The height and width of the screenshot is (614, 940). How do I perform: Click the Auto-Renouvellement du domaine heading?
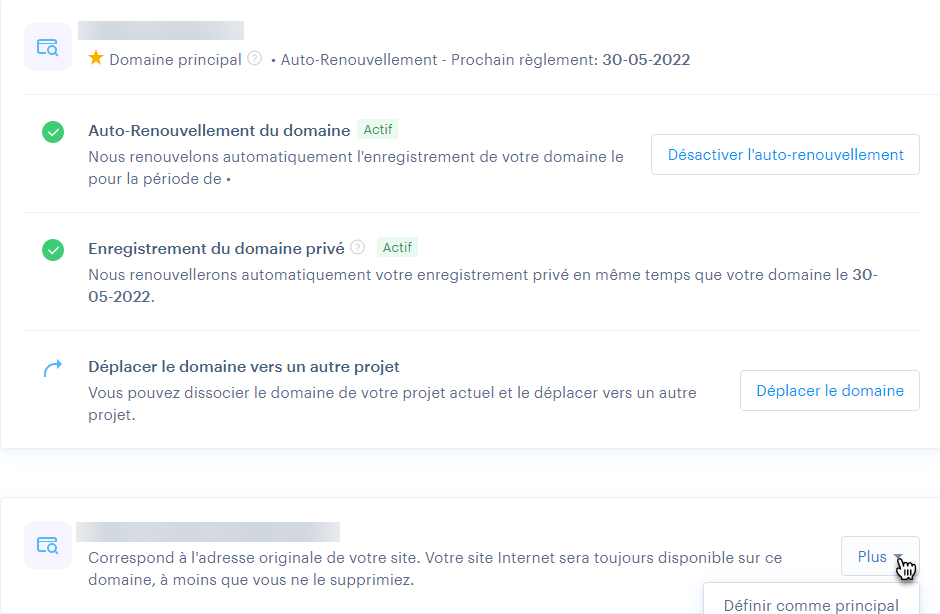(219, 131)
